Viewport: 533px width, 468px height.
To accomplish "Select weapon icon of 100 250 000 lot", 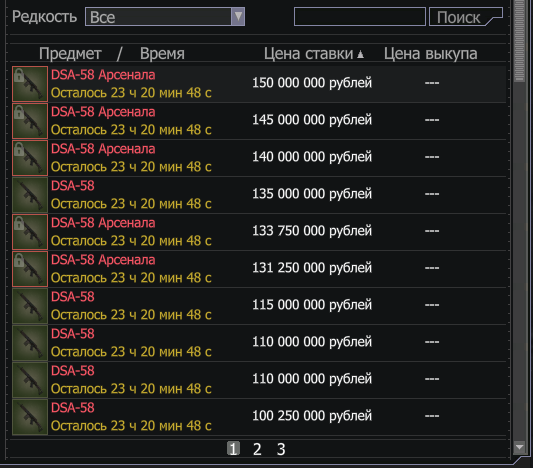I will click(x=30, y=417).
